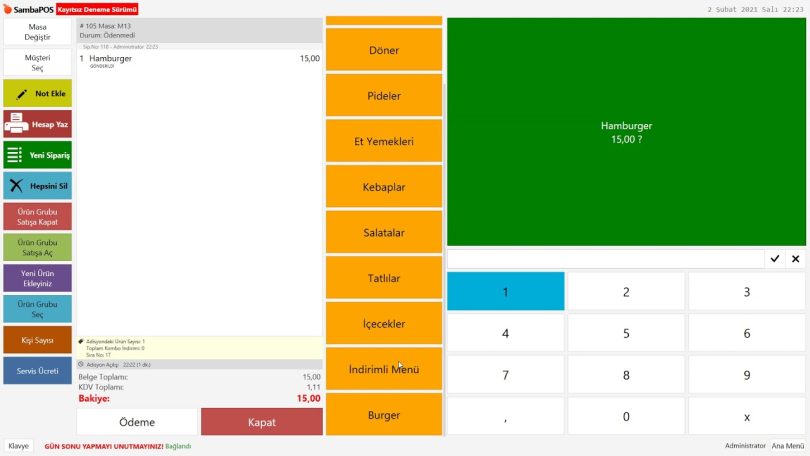Tap keypad number 1
Viewport: 810px width, 456px height.
tap(505, 292)
